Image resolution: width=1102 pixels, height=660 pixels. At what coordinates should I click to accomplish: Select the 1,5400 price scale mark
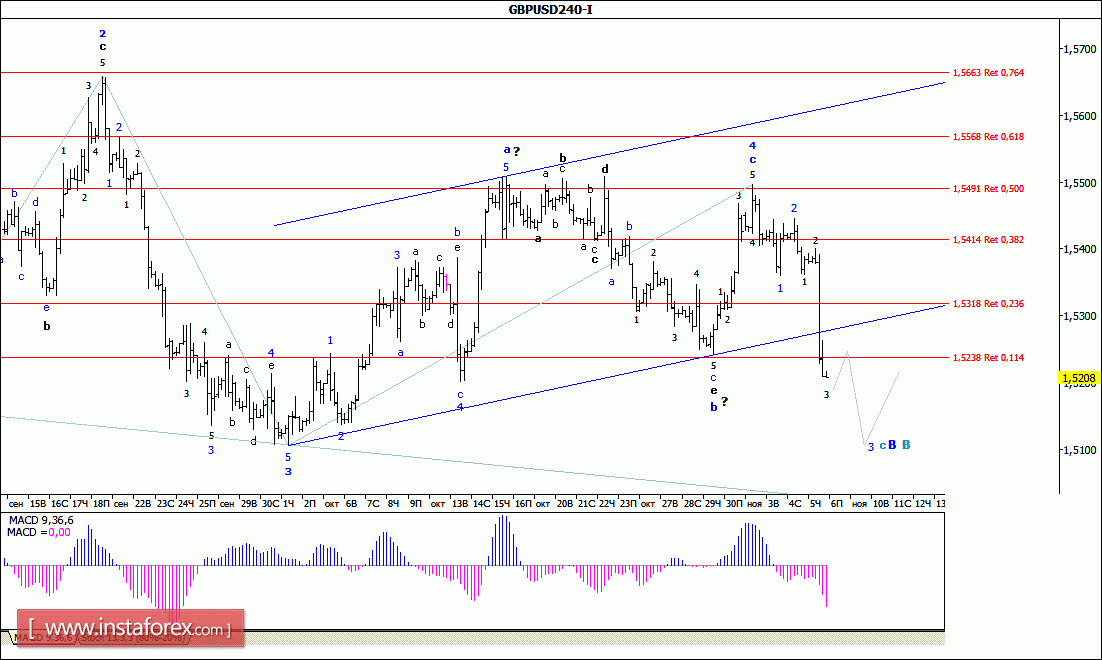pos(1079,249)
